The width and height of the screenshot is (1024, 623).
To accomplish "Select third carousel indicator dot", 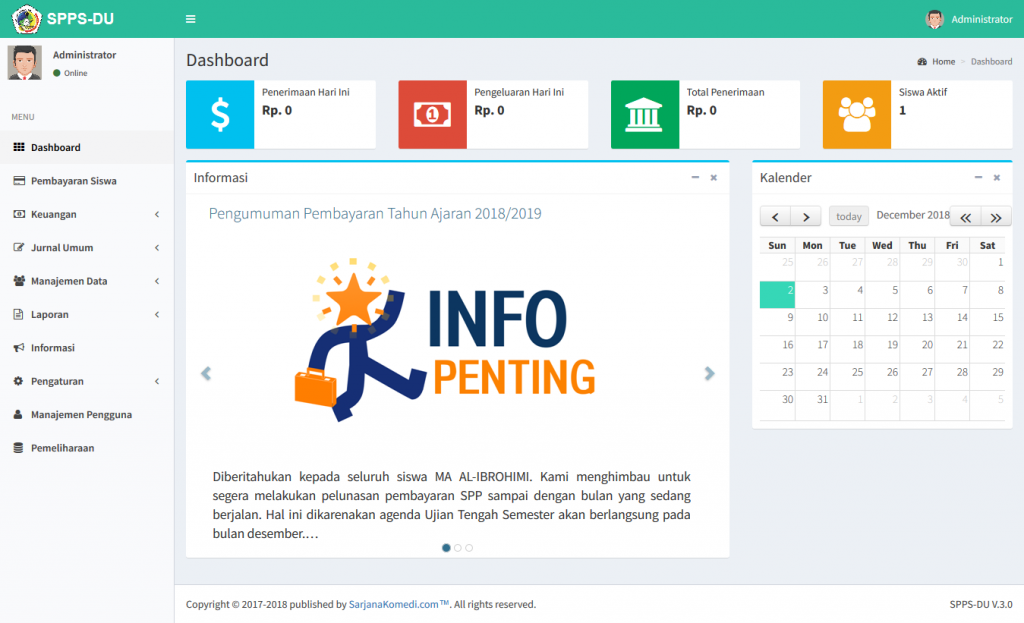I will 469,548.
